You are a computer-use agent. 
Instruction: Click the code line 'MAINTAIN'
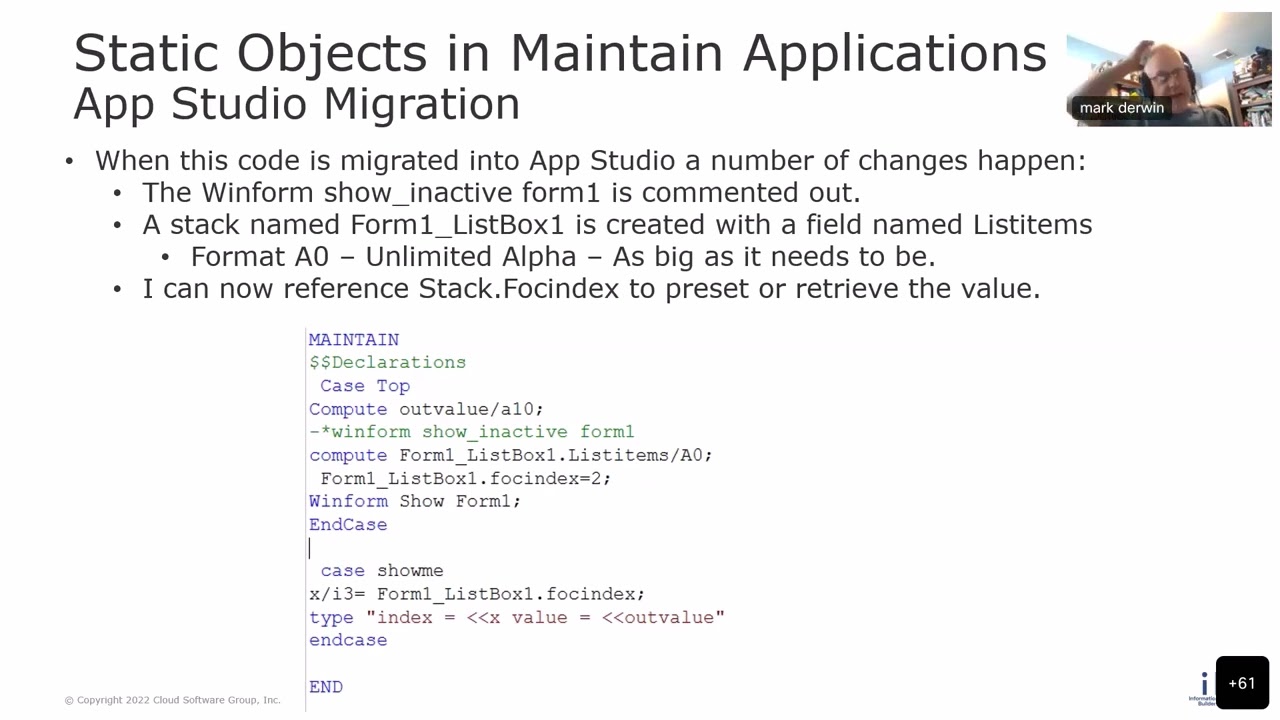(354, 340)
